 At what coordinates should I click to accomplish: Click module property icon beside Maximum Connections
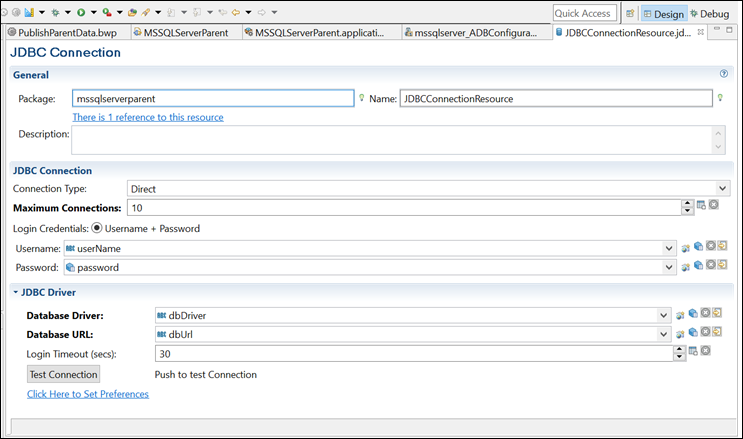(702, 206)
